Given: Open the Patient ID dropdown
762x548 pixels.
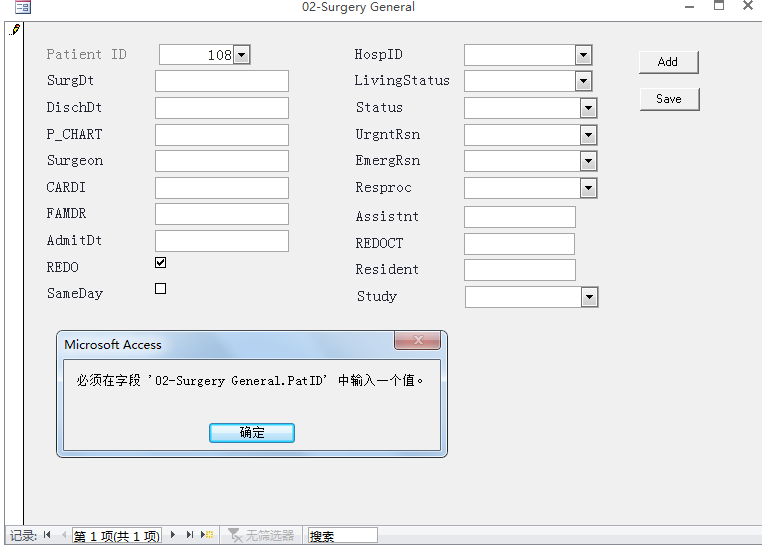Looking at the screenshot, I should click(241, 55).
